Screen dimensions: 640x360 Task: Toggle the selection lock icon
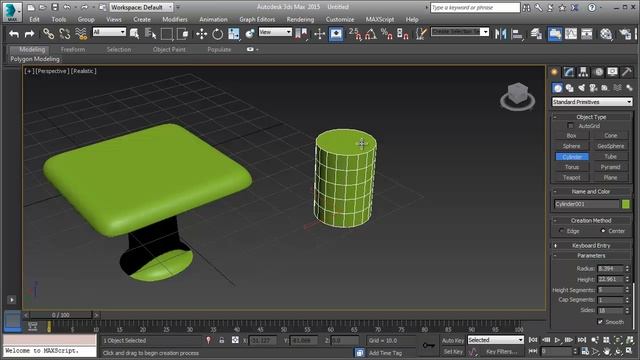(x=222, y=340)
